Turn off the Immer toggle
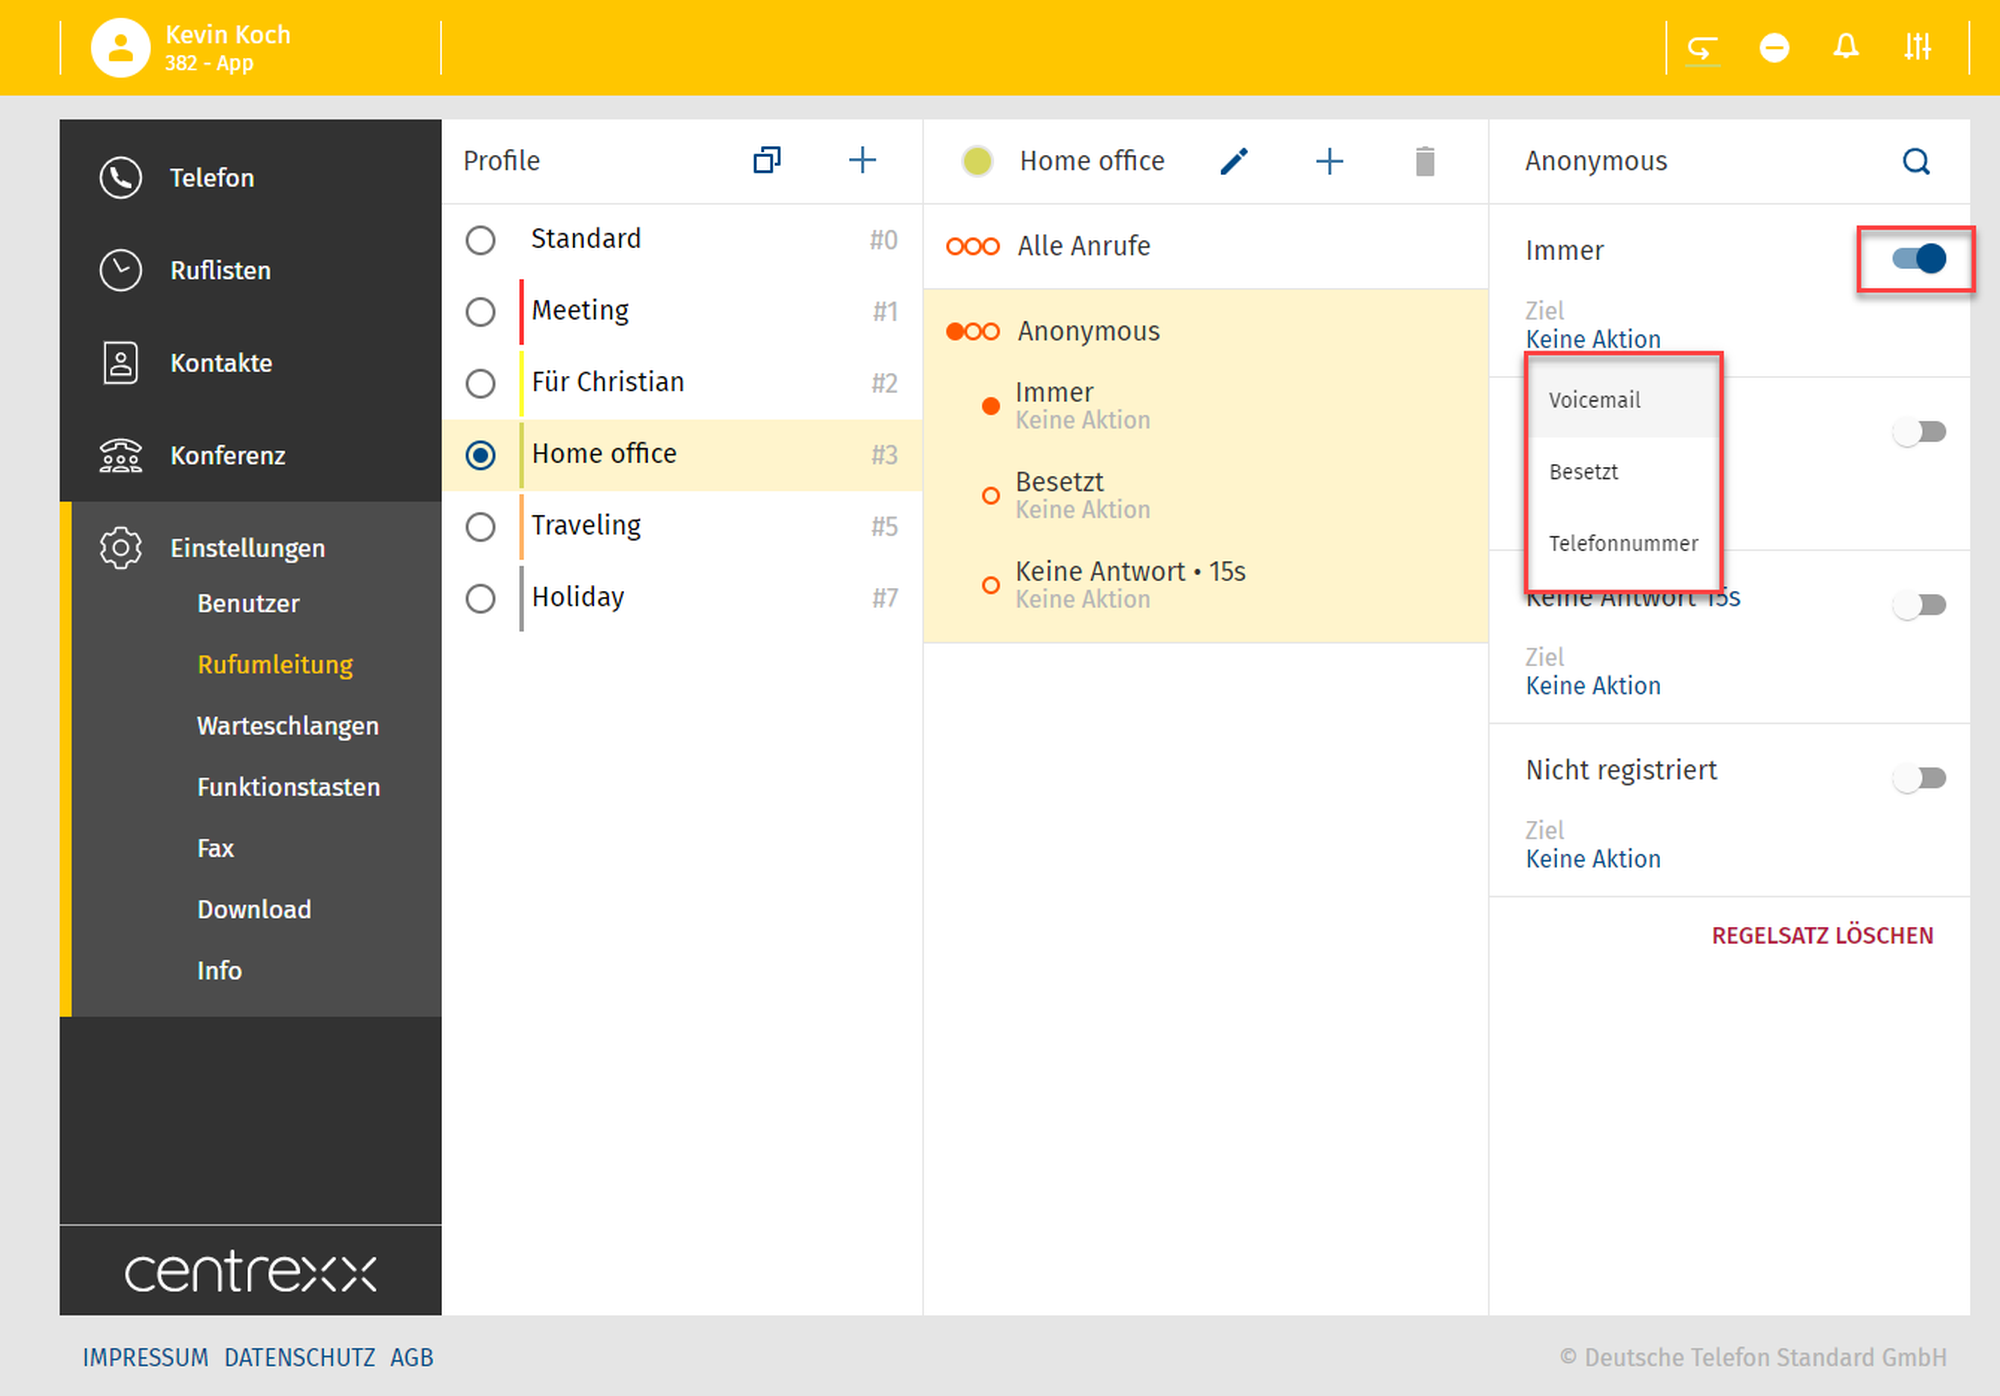 click(1919, 259)
